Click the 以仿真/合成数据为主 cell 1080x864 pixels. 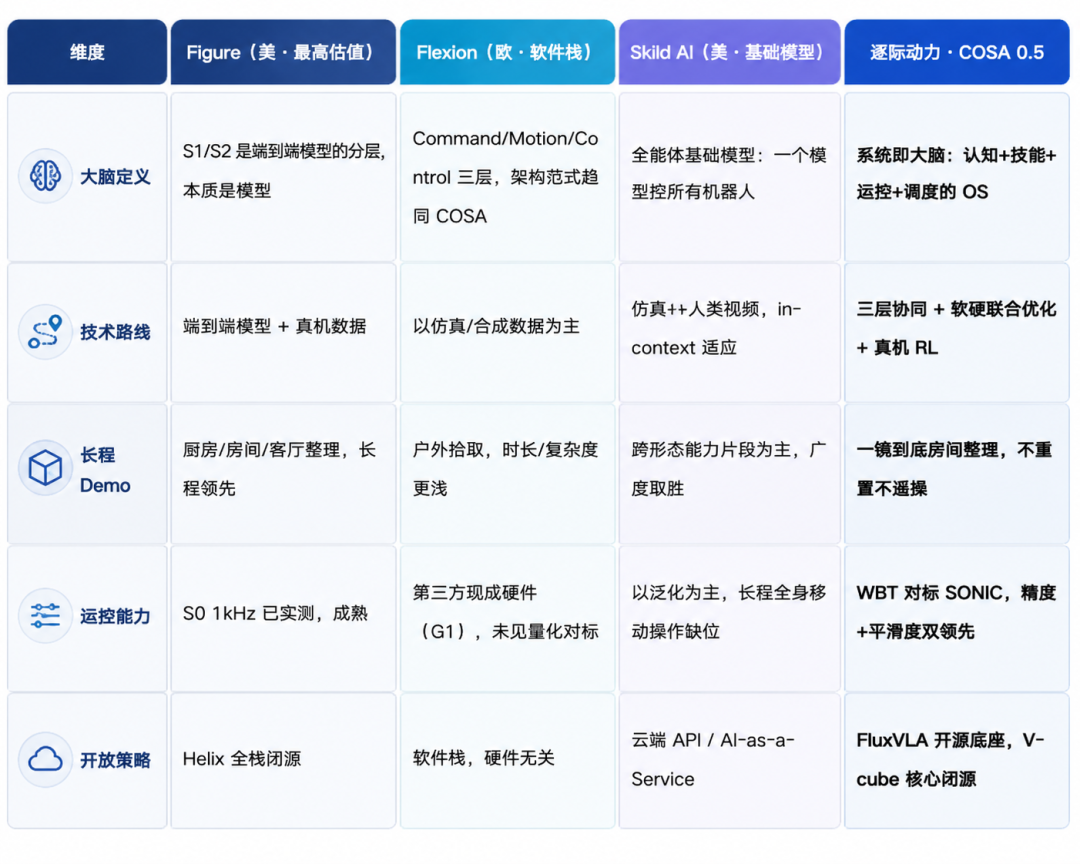coord(508,332)
